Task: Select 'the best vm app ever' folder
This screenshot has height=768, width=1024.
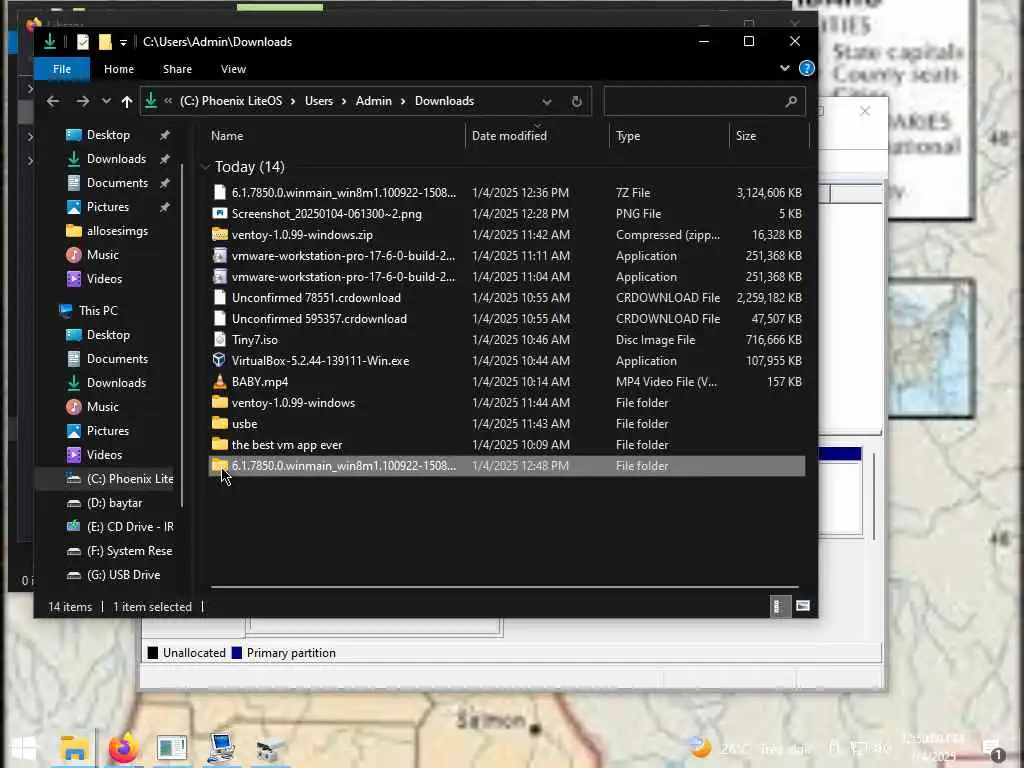Action: (x=507, y=445)
